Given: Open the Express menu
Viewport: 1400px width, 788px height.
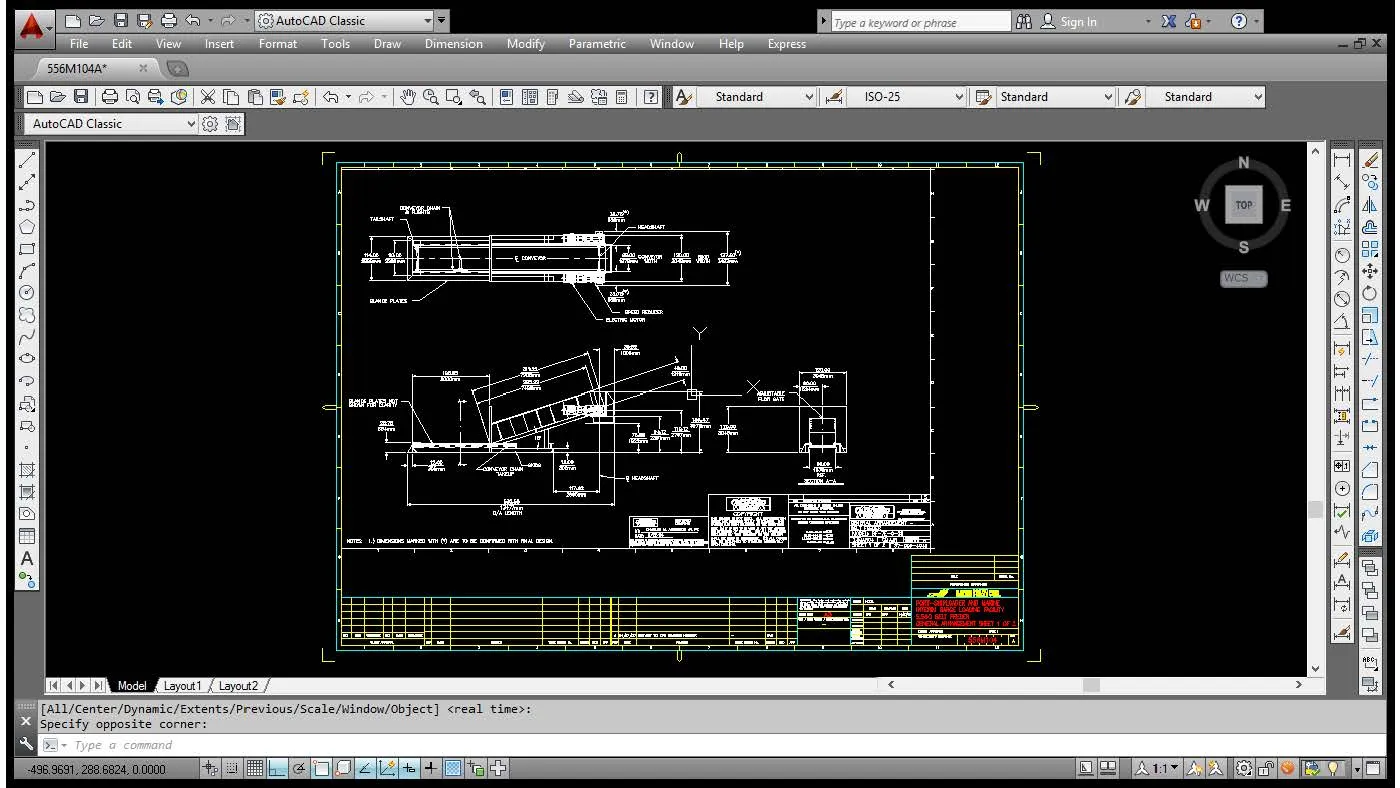Looking at the screenshot, I should tap(786, 44).
